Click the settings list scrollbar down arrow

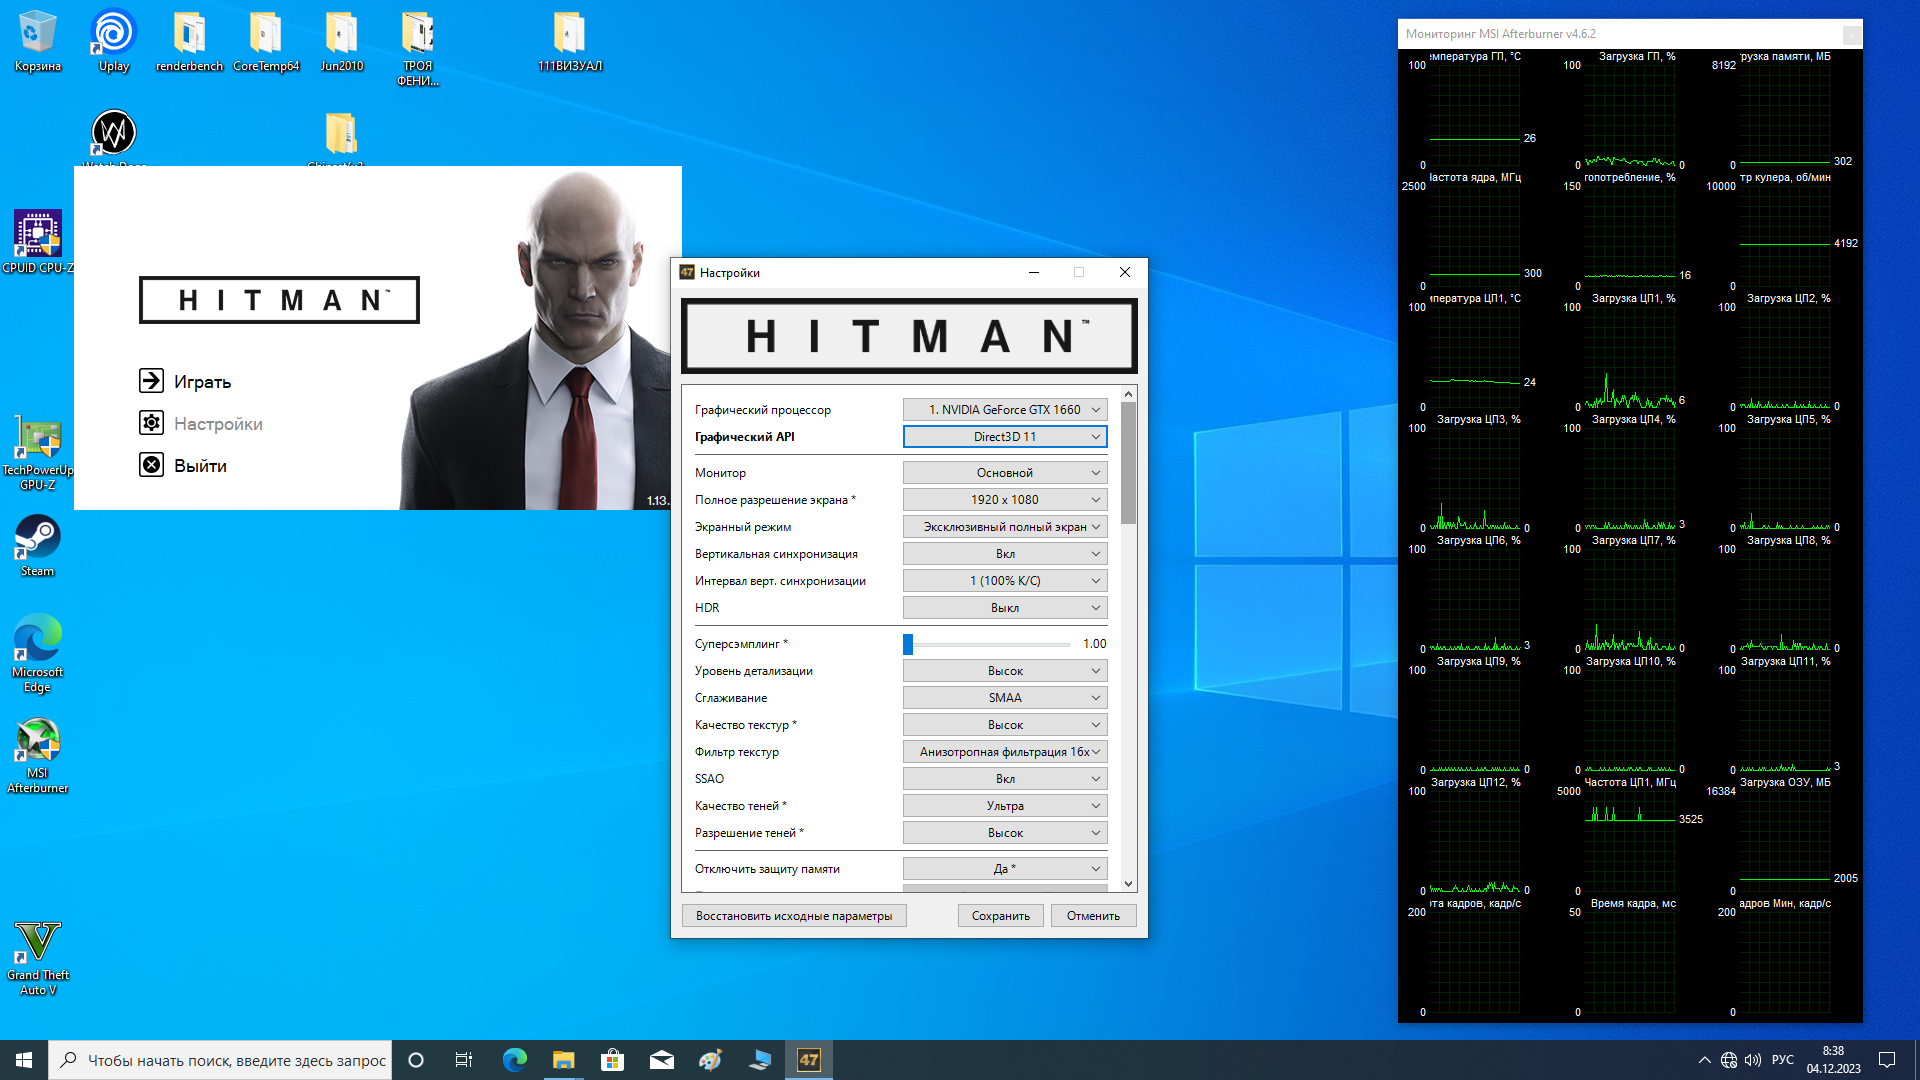click(x=1128, y=884)
